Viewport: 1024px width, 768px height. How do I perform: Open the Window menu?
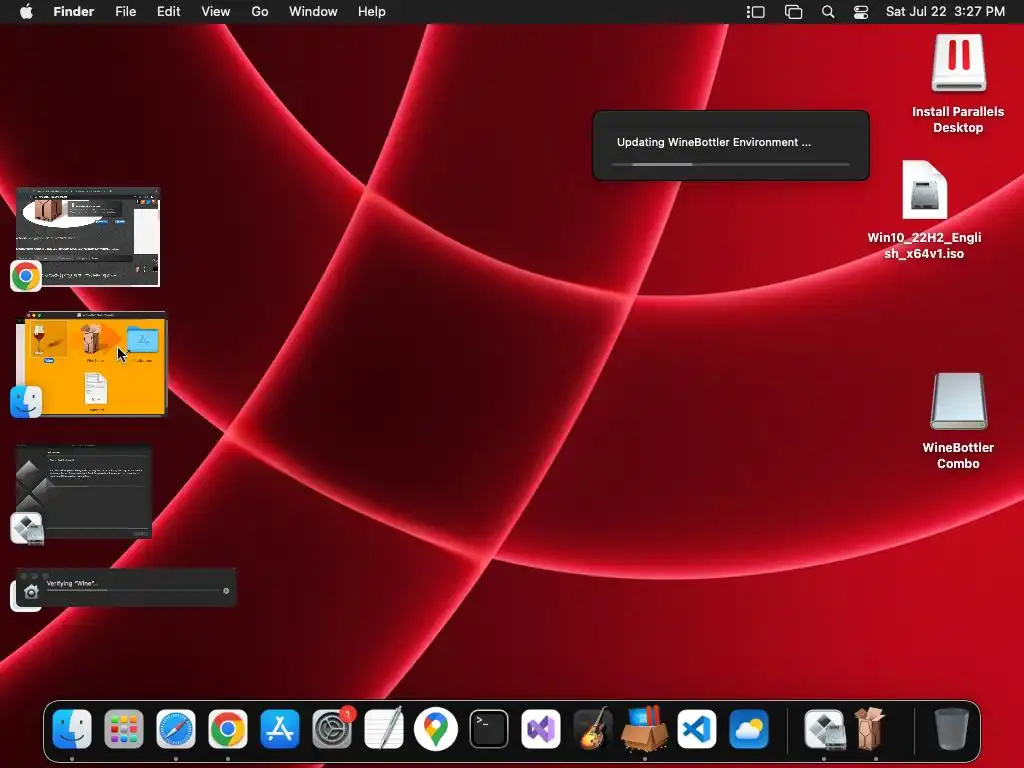tap(313, 12)
